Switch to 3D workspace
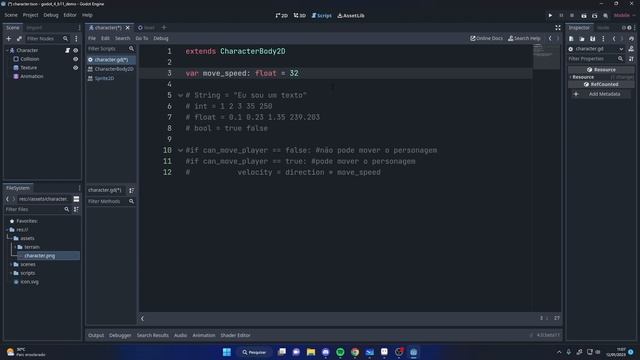 300,16
